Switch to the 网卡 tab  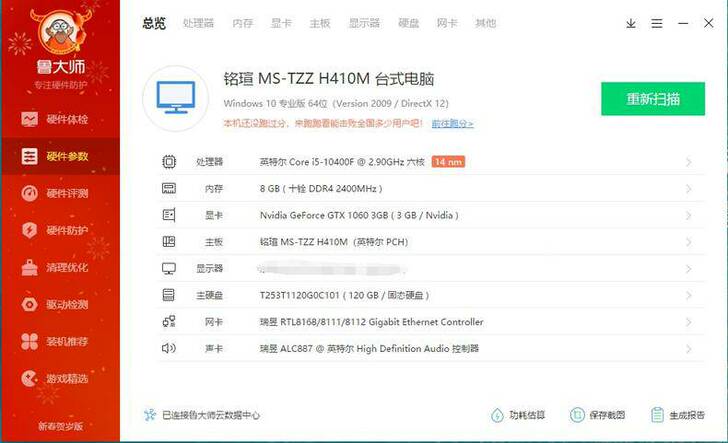[x=447, y=23]
